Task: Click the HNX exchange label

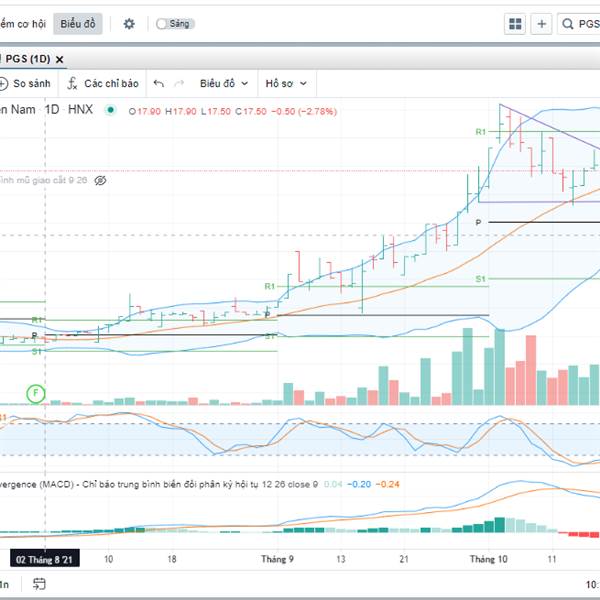Action: tap(80, 110)
